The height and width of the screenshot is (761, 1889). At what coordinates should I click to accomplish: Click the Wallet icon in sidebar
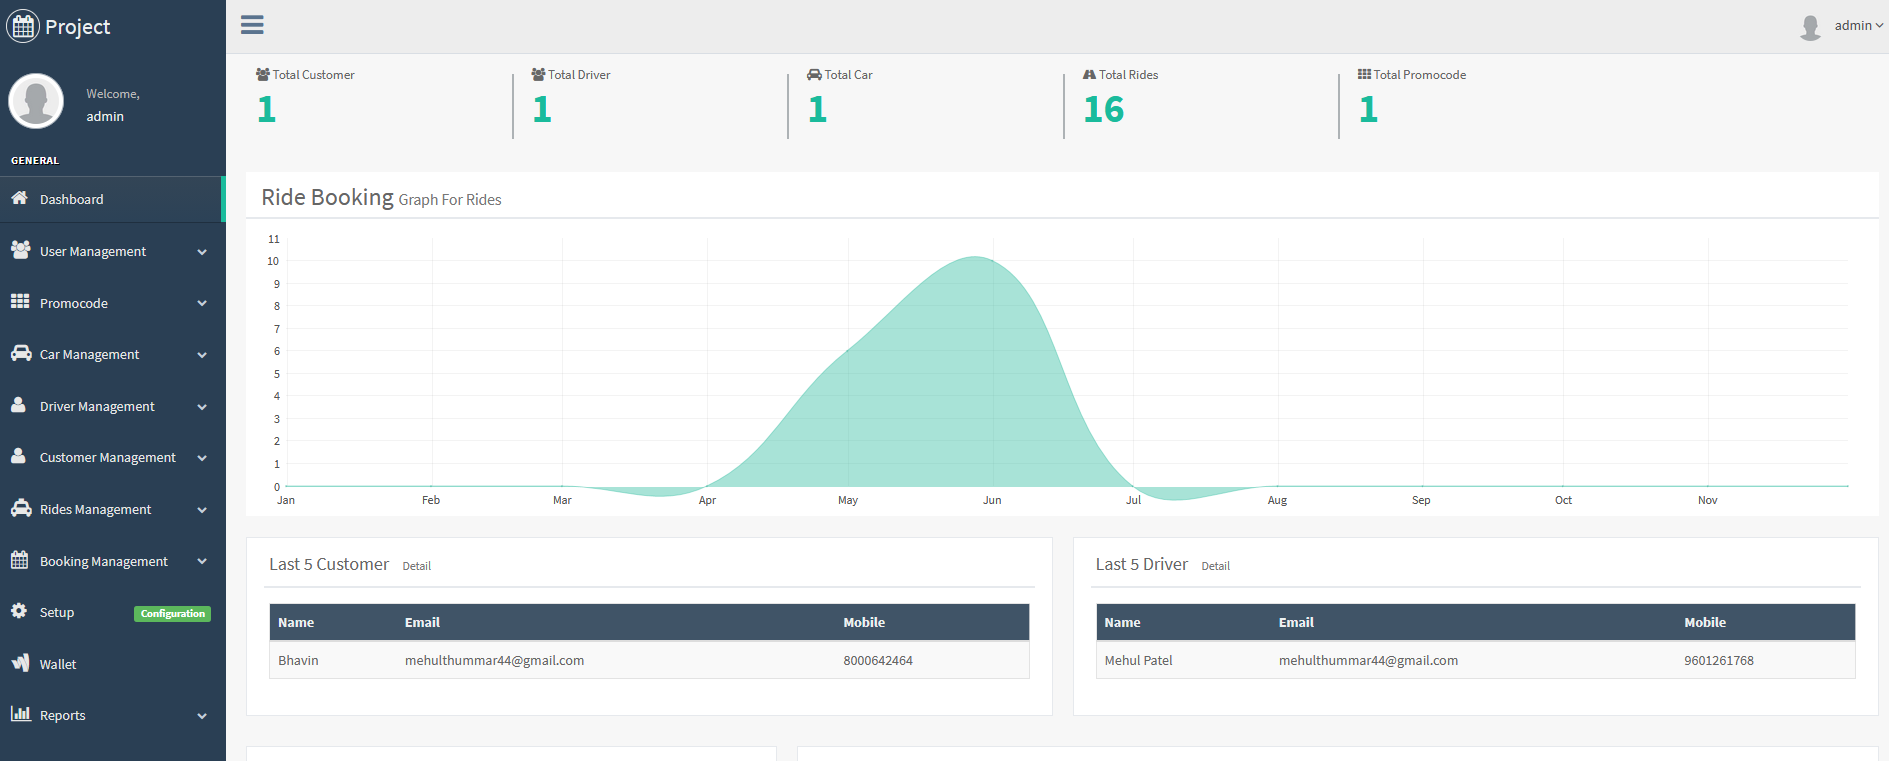[x=20, y=663]
